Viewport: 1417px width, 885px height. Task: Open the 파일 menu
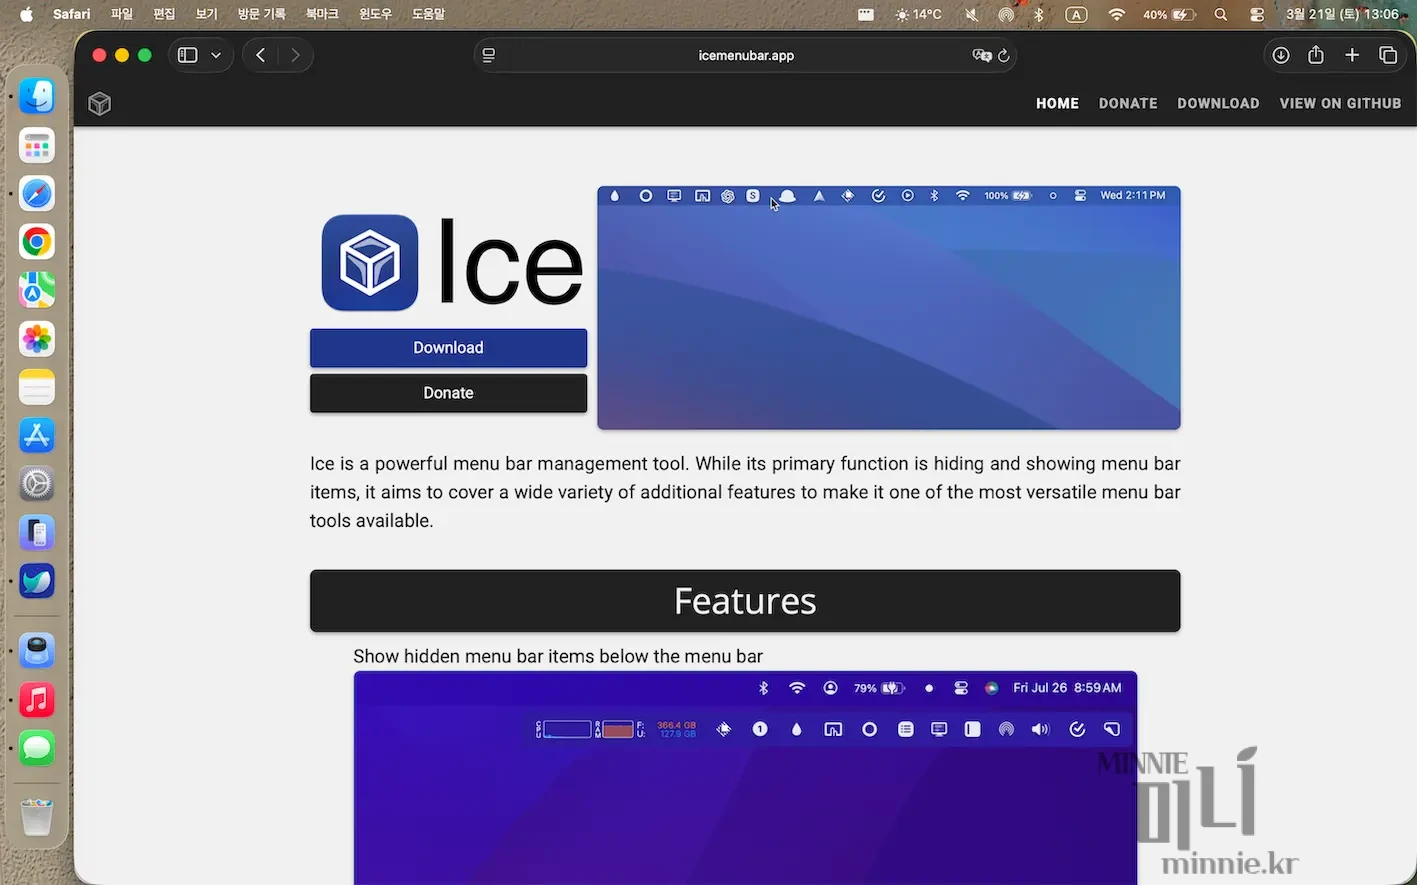(122, 14)
